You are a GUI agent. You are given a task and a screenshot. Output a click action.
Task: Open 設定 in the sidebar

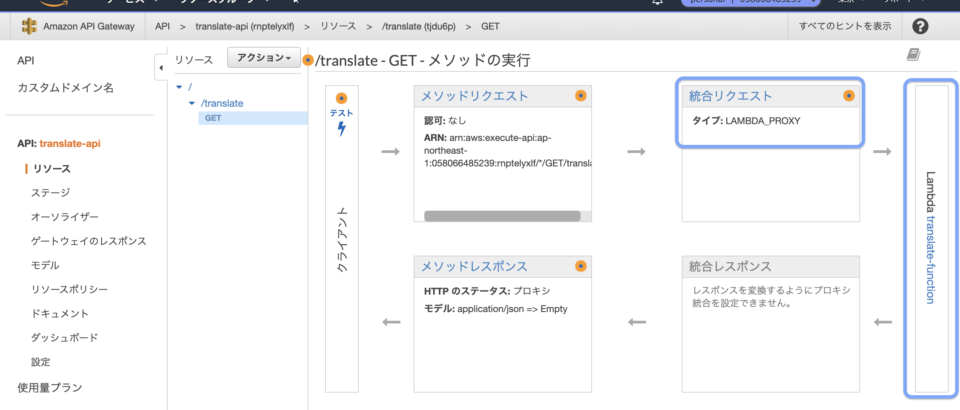40,362
